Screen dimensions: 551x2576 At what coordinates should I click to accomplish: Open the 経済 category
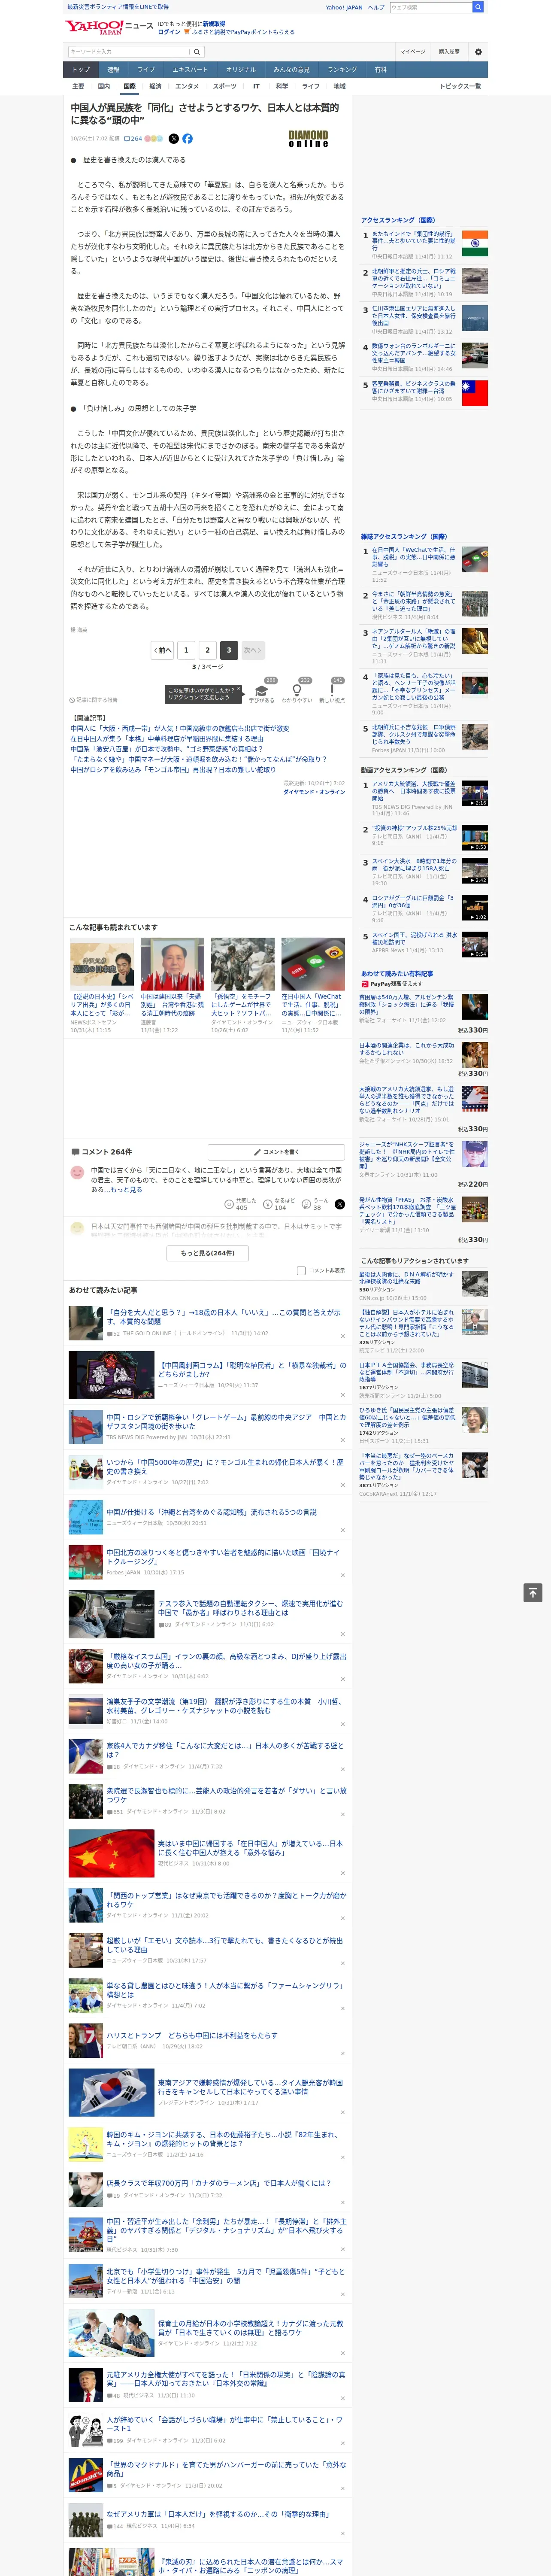click(x=155, y=86)
